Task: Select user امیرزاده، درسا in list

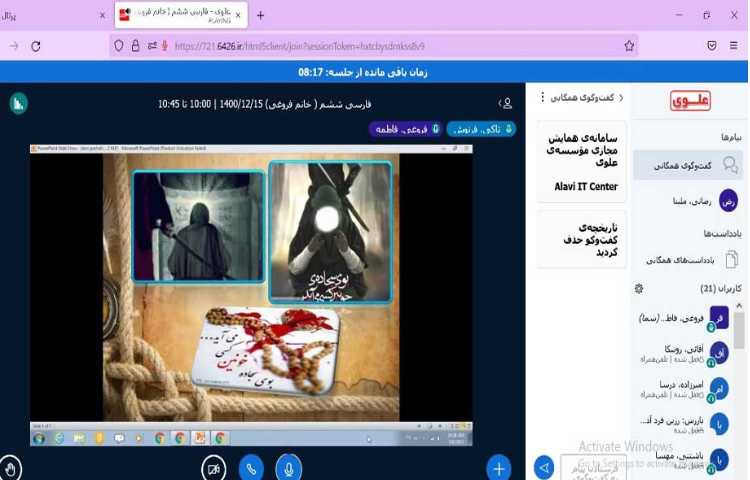Action: pyautogui.click(x=683, y=389)
